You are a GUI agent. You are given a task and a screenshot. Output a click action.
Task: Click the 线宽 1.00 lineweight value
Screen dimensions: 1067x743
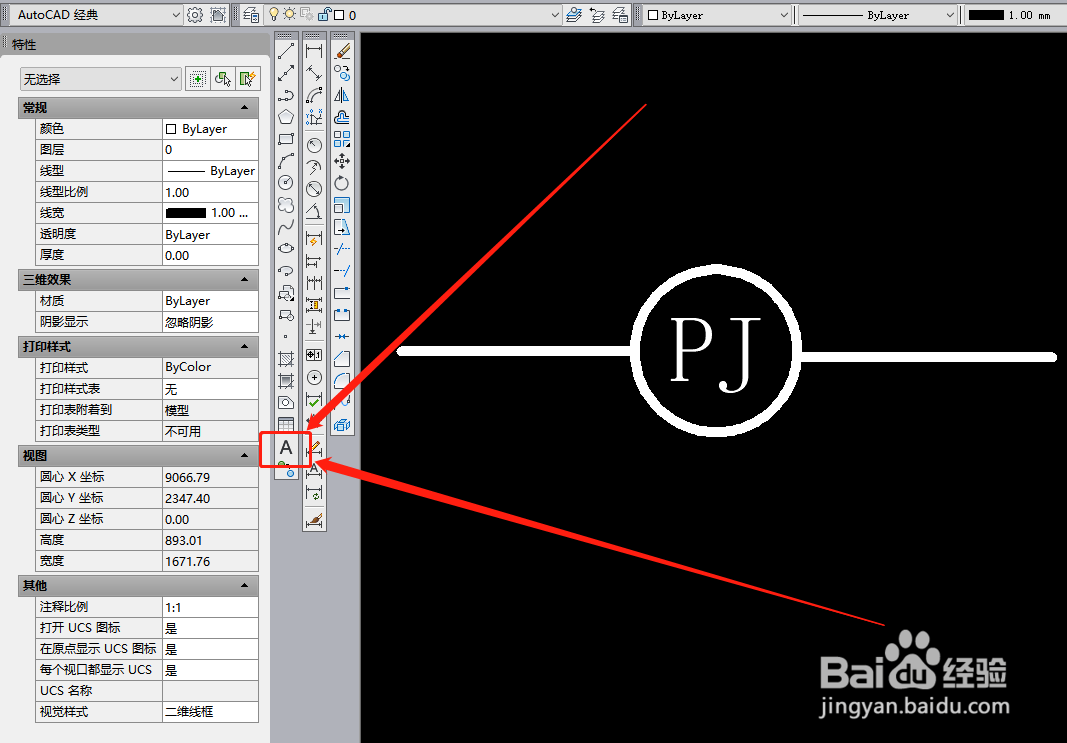(210, 213)
